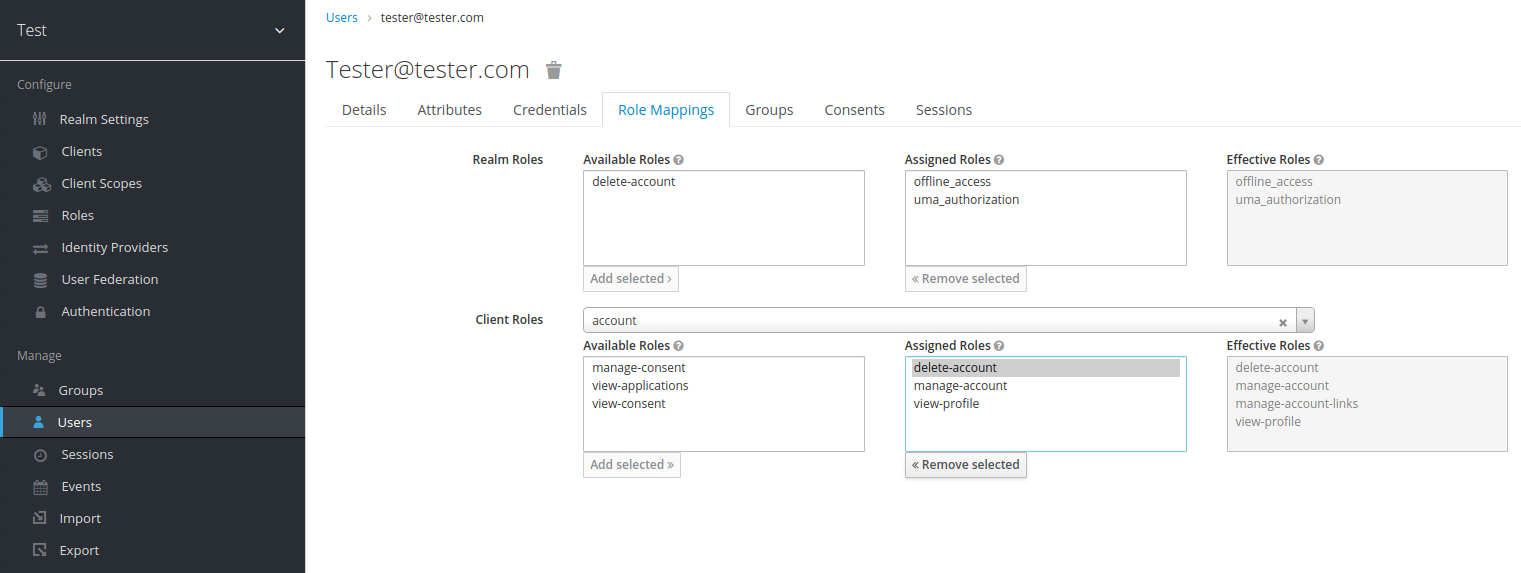Open the Consents tab
The width and height of the screenshot is (1521, 573).
(854, 110)
